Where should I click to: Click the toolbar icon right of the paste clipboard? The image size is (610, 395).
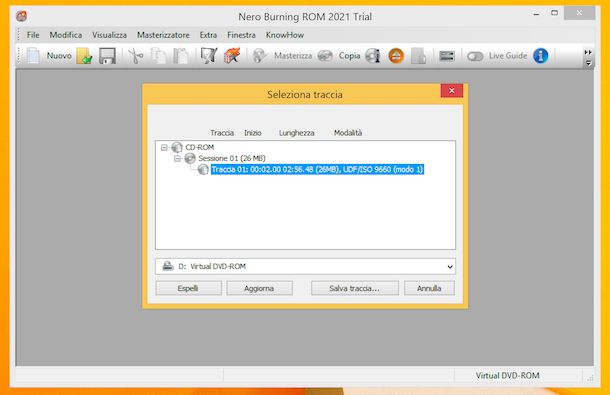[209, 56]
